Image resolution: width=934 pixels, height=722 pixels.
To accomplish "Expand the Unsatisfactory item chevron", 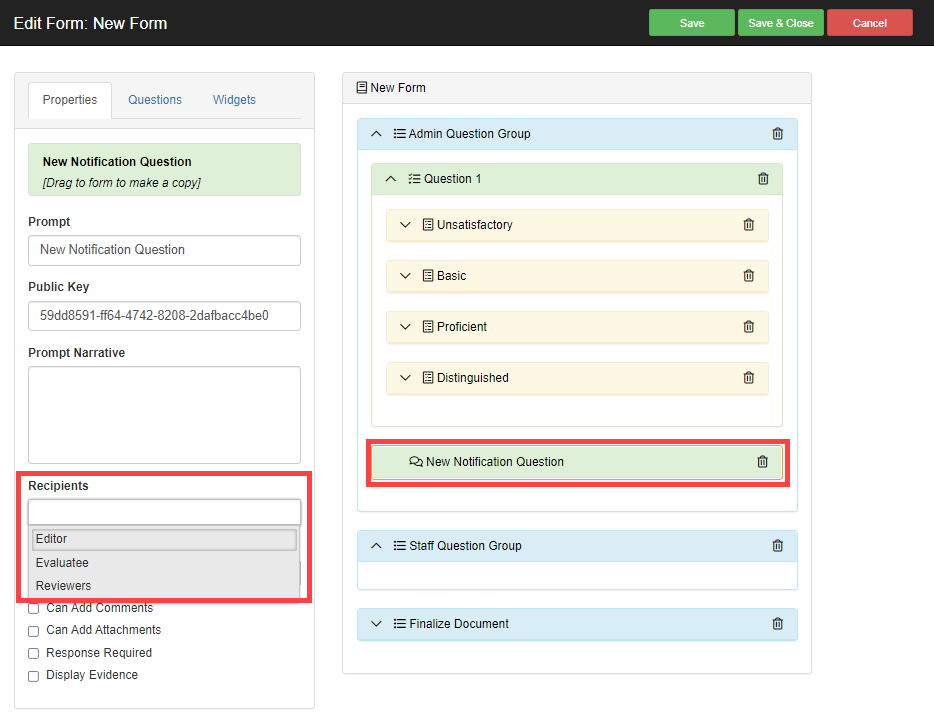I will coord(405,225).
